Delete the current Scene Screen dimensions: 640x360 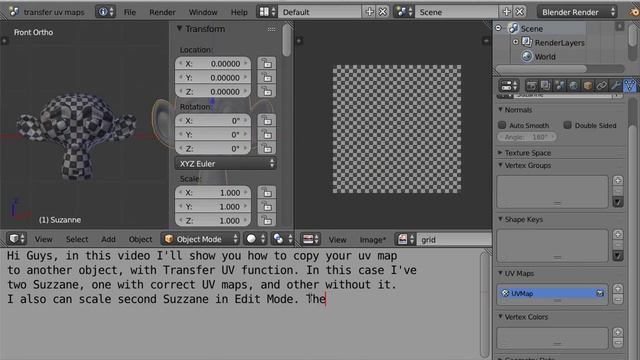coord(520,12)
